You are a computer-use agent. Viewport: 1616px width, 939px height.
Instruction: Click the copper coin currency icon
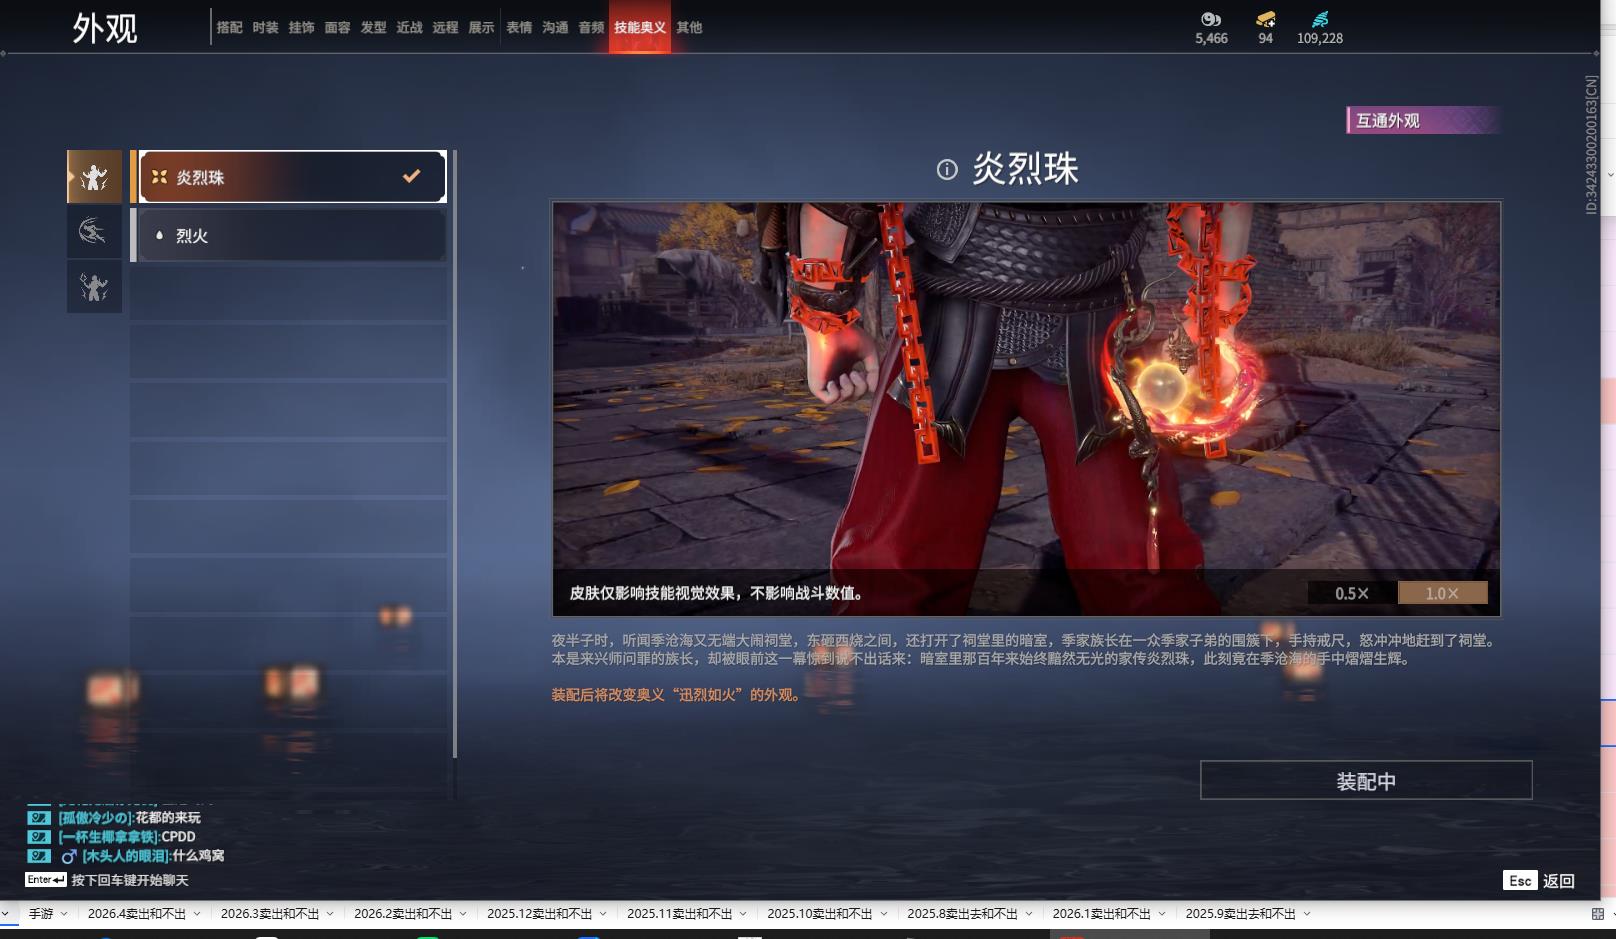1210,17
